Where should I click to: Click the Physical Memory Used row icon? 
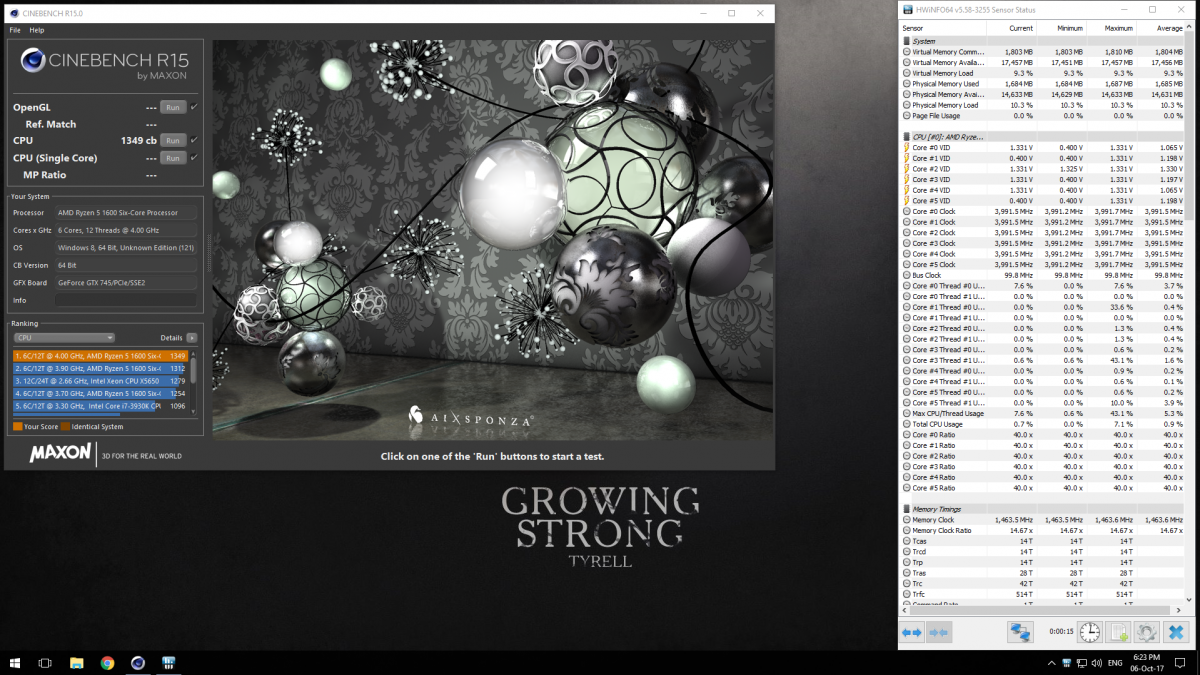click(x=906, y=83)
